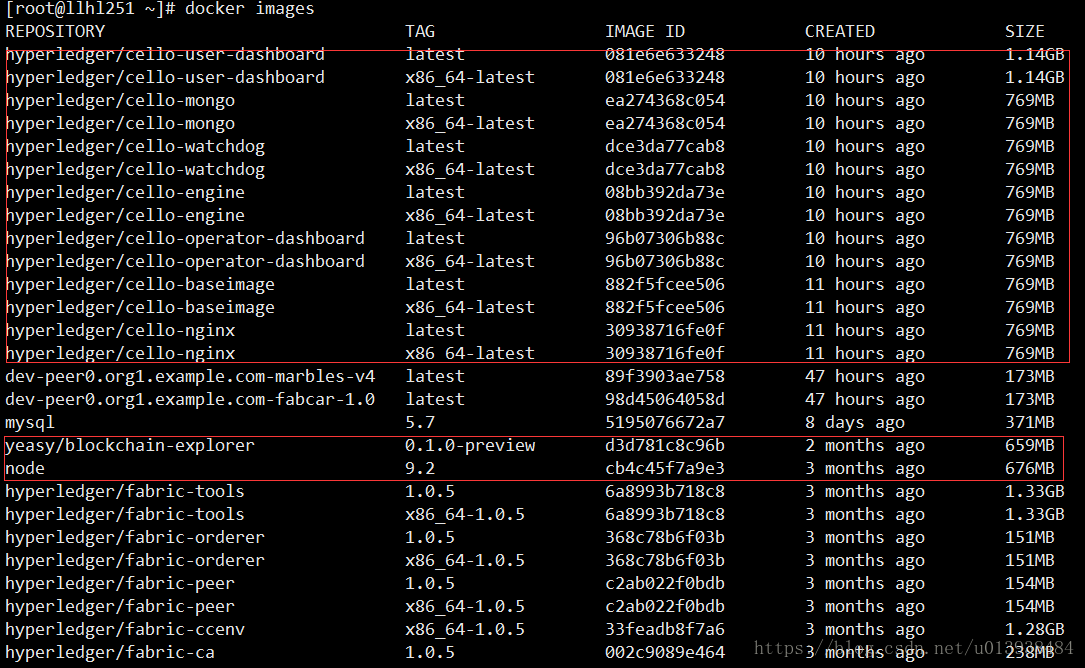
Task: Click the node repository name
Action: coord(25,469)
